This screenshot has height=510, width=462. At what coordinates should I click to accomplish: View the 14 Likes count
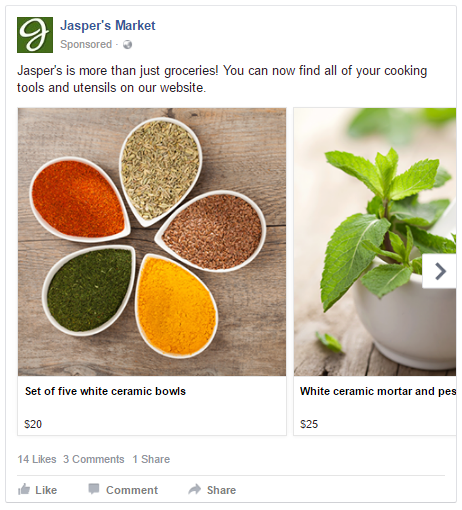coord(37,459)
